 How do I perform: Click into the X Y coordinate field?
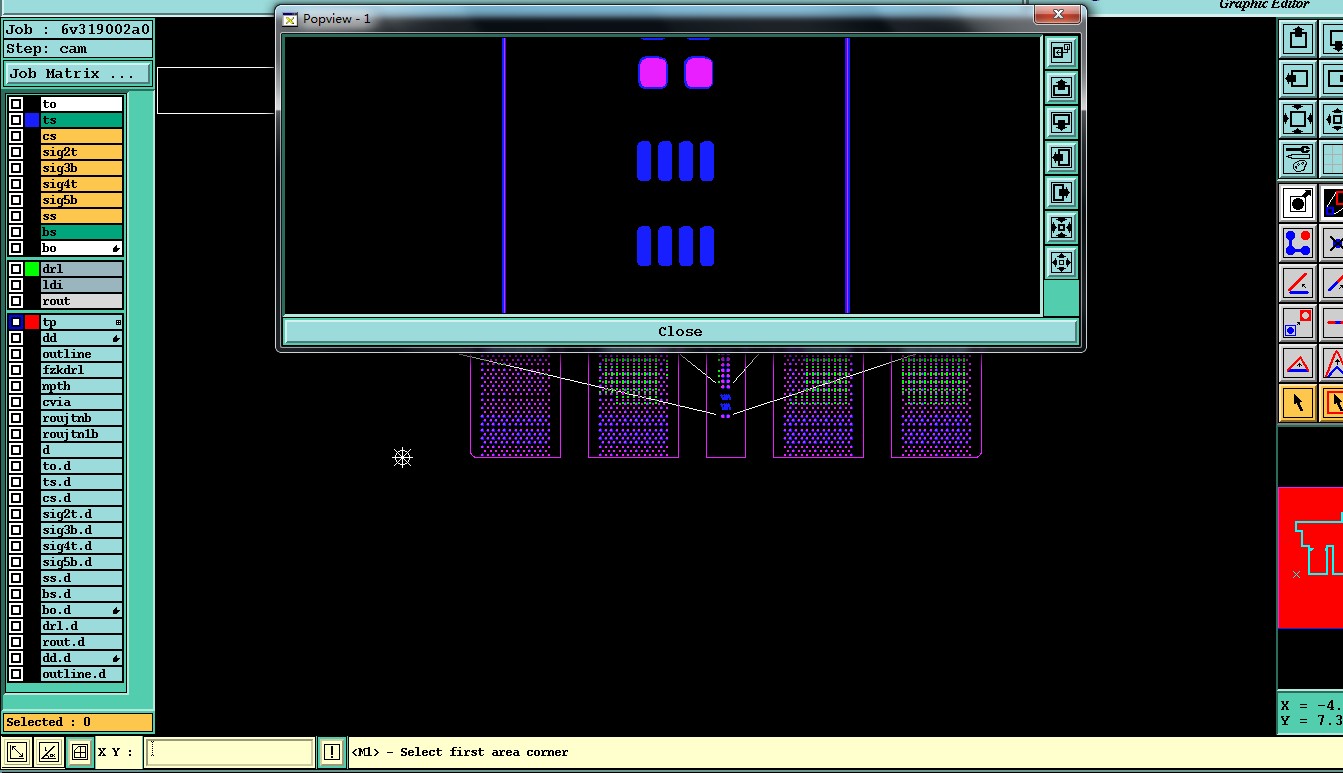230,752
